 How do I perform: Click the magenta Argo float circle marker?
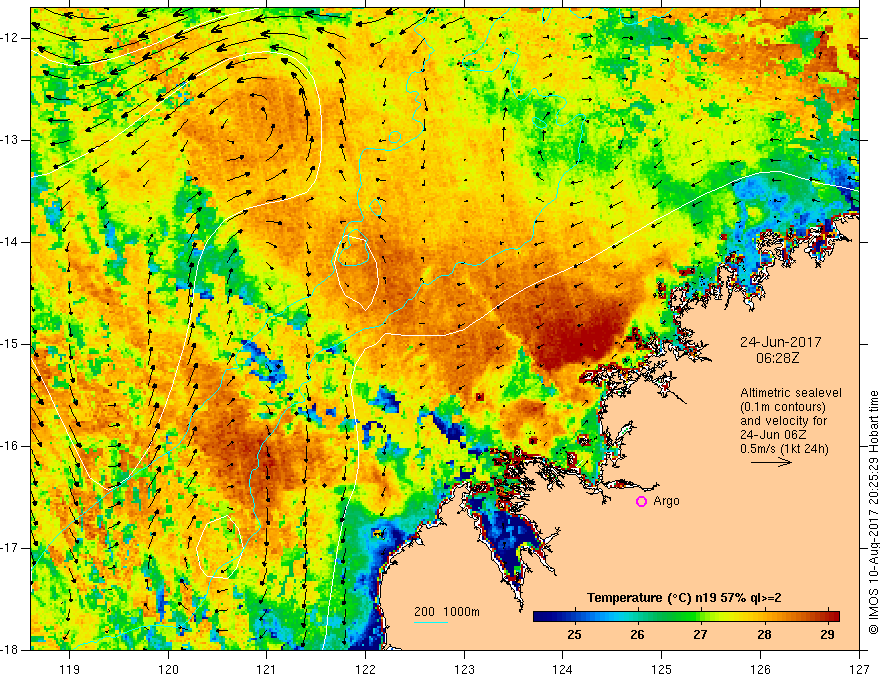(641, 502)
